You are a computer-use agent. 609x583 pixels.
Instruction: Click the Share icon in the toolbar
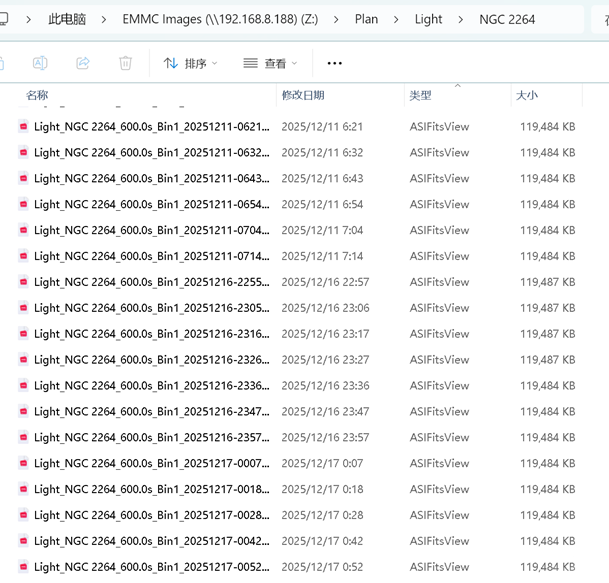83,63
